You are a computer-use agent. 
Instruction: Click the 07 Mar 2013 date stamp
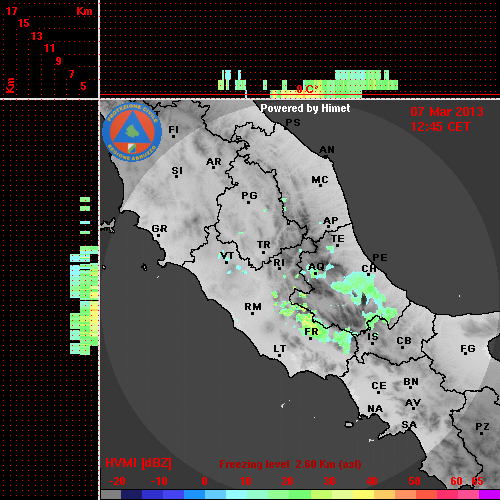coord(447,112)
